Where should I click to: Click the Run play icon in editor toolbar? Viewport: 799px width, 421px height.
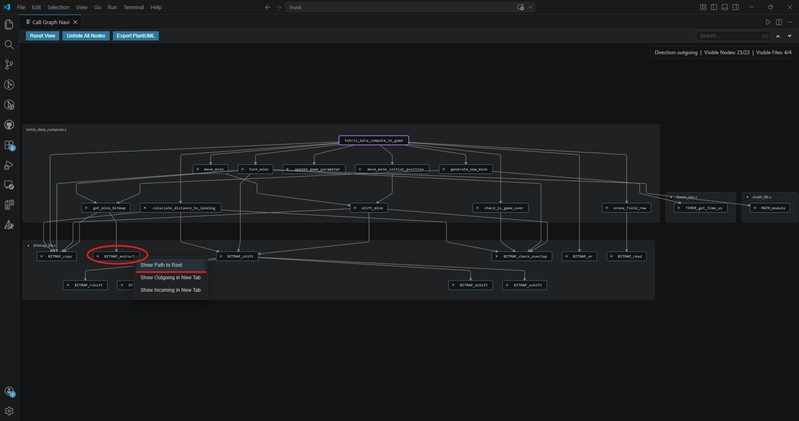[x=768, y=22]
